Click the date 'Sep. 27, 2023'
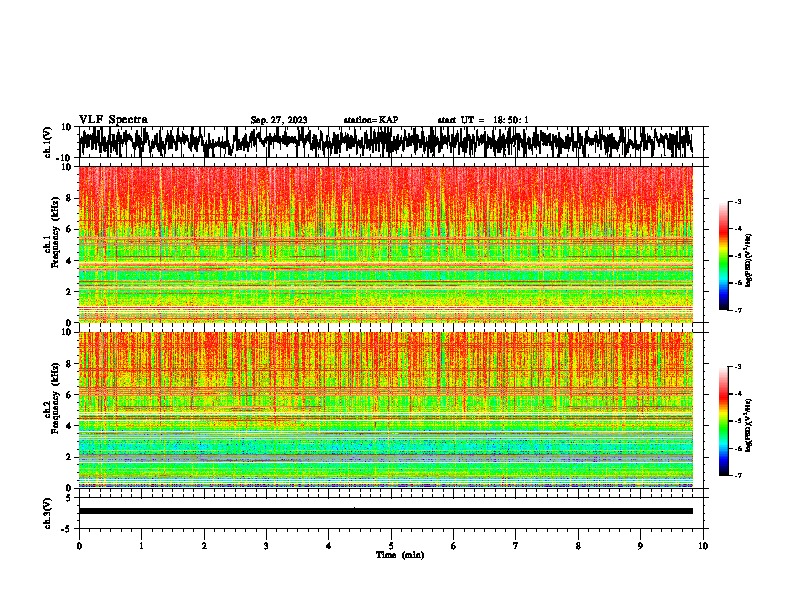The image size is (792, 612). click(x=279, y=120)
